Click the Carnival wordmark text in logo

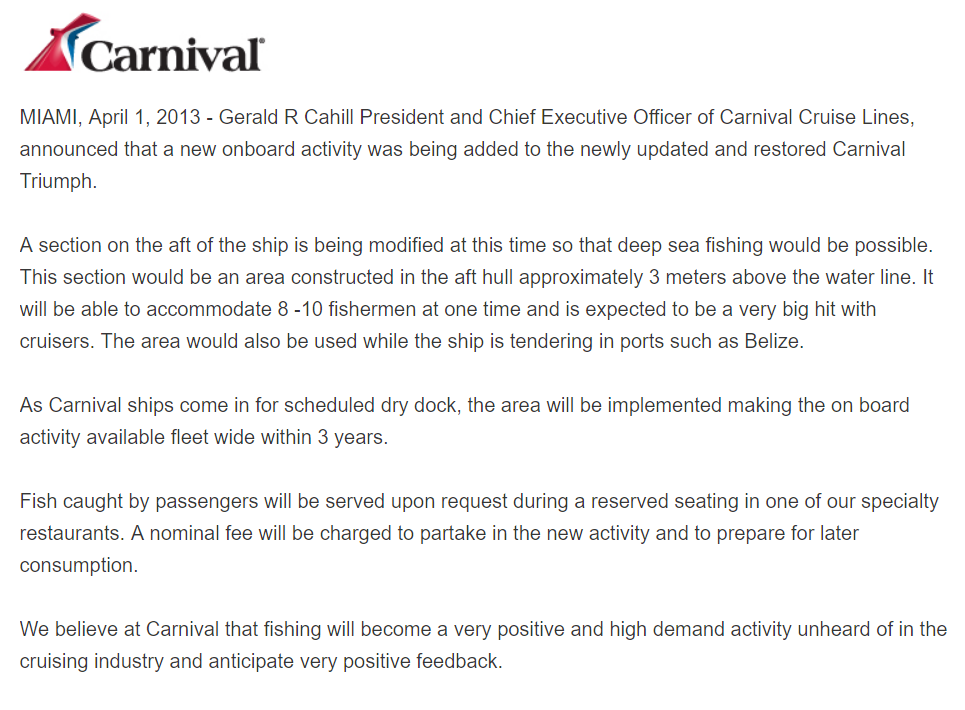click(x=172, y=54)
